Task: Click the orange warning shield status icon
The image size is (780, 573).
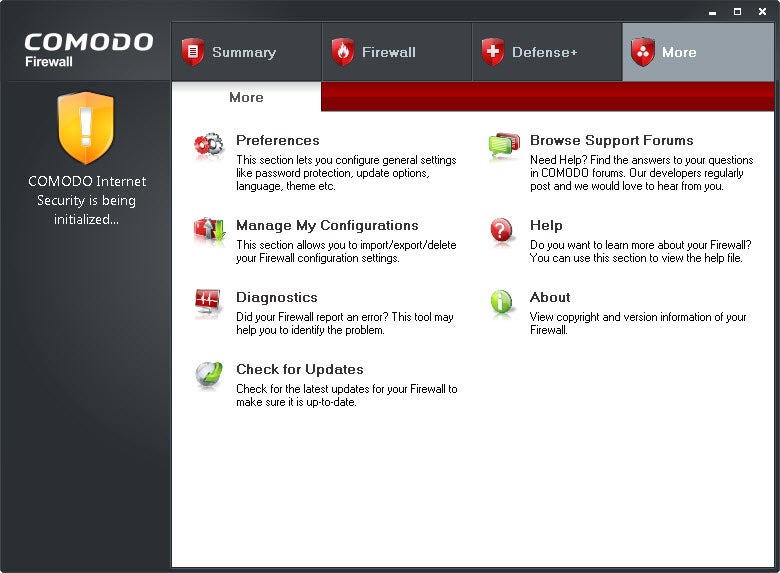Action: [x=86, y=128]
